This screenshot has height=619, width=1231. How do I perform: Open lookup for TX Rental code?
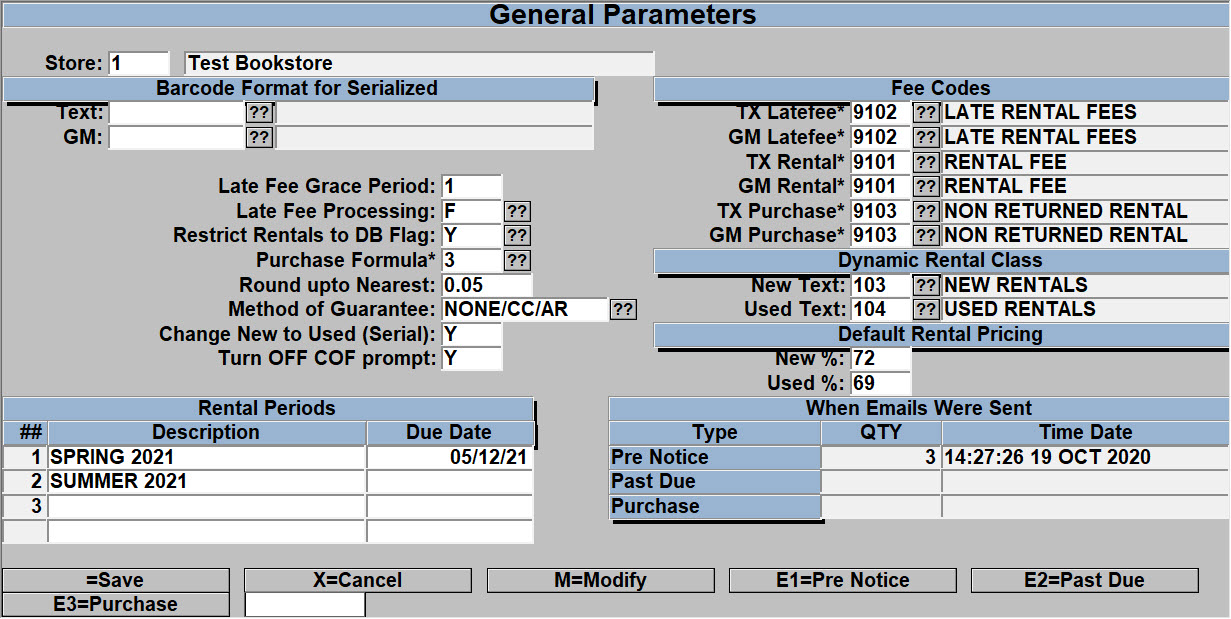[x=927, y=162]
